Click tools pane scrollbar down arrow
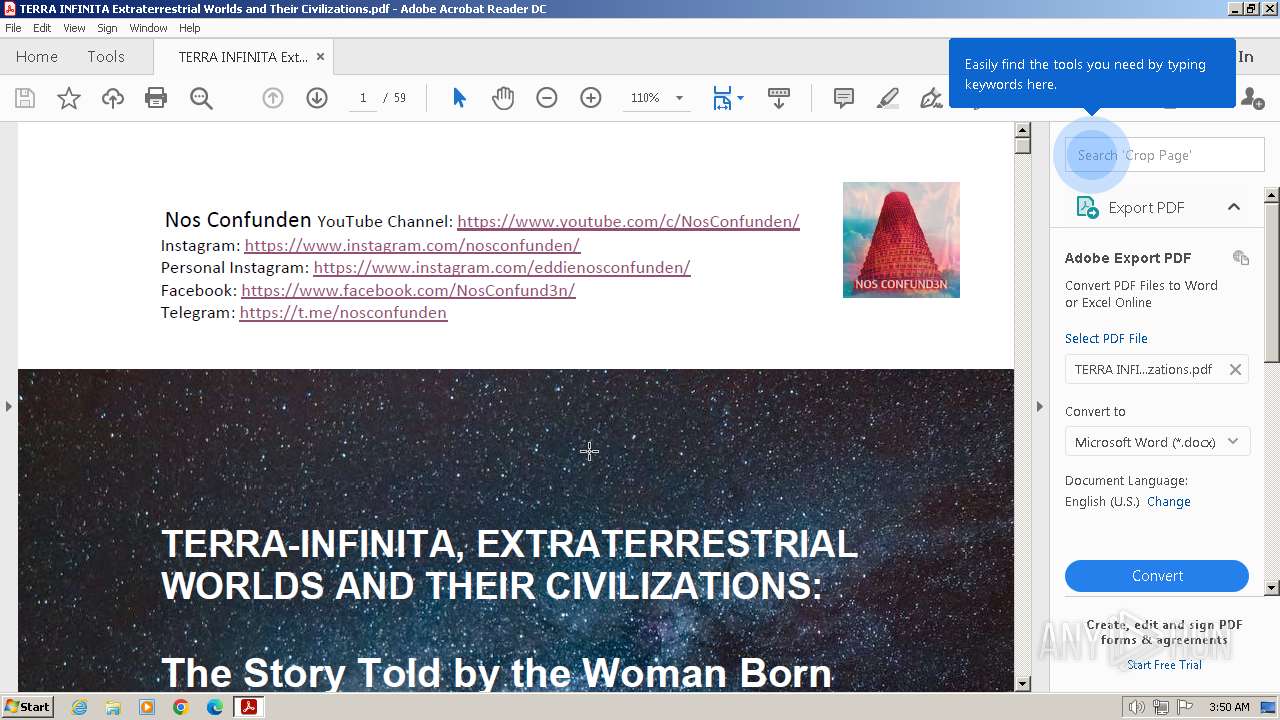This screenshot has width=1280, height=720. click(1272, 588)
